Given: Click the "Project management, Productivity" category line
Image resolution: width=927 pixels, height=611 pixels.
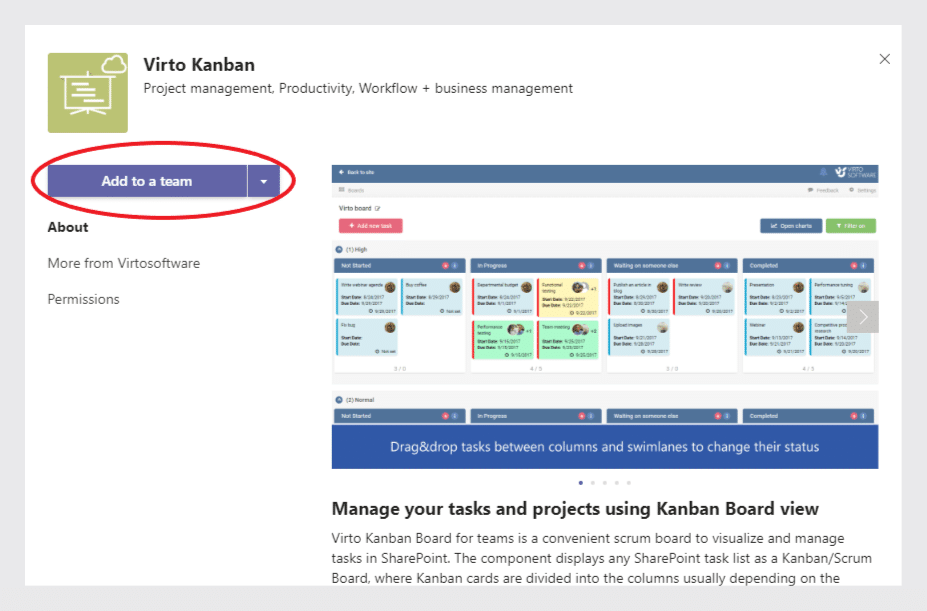Looking at the screenshot, I should click(358, 89).
